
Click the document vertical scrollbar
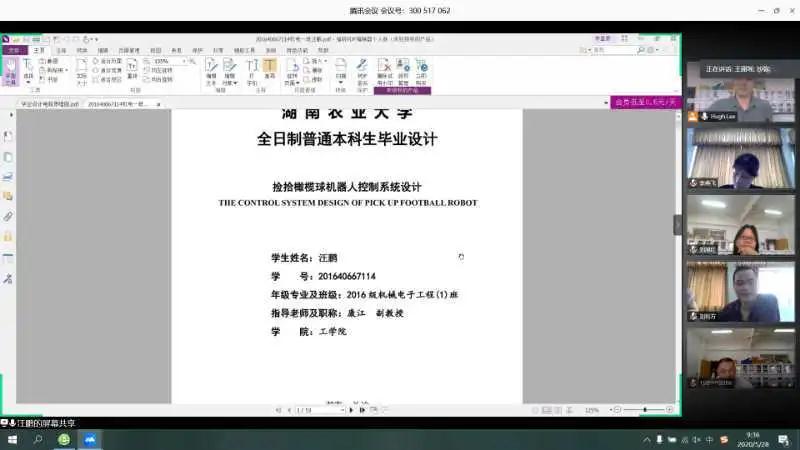pyautogui.click(x=678, y=258)
